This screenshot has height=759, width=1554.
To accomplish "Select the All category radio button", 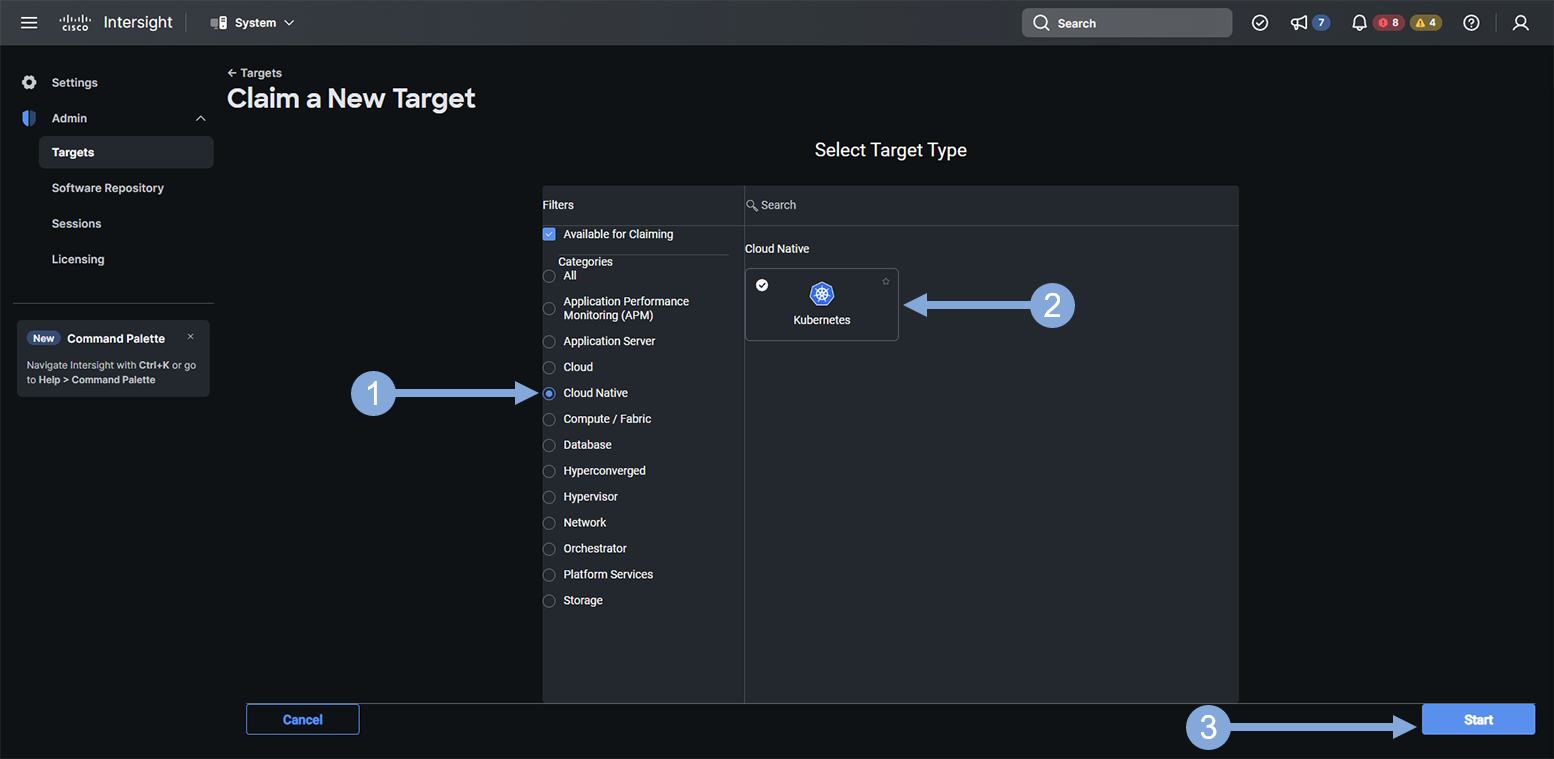I will tap(549, 276).
